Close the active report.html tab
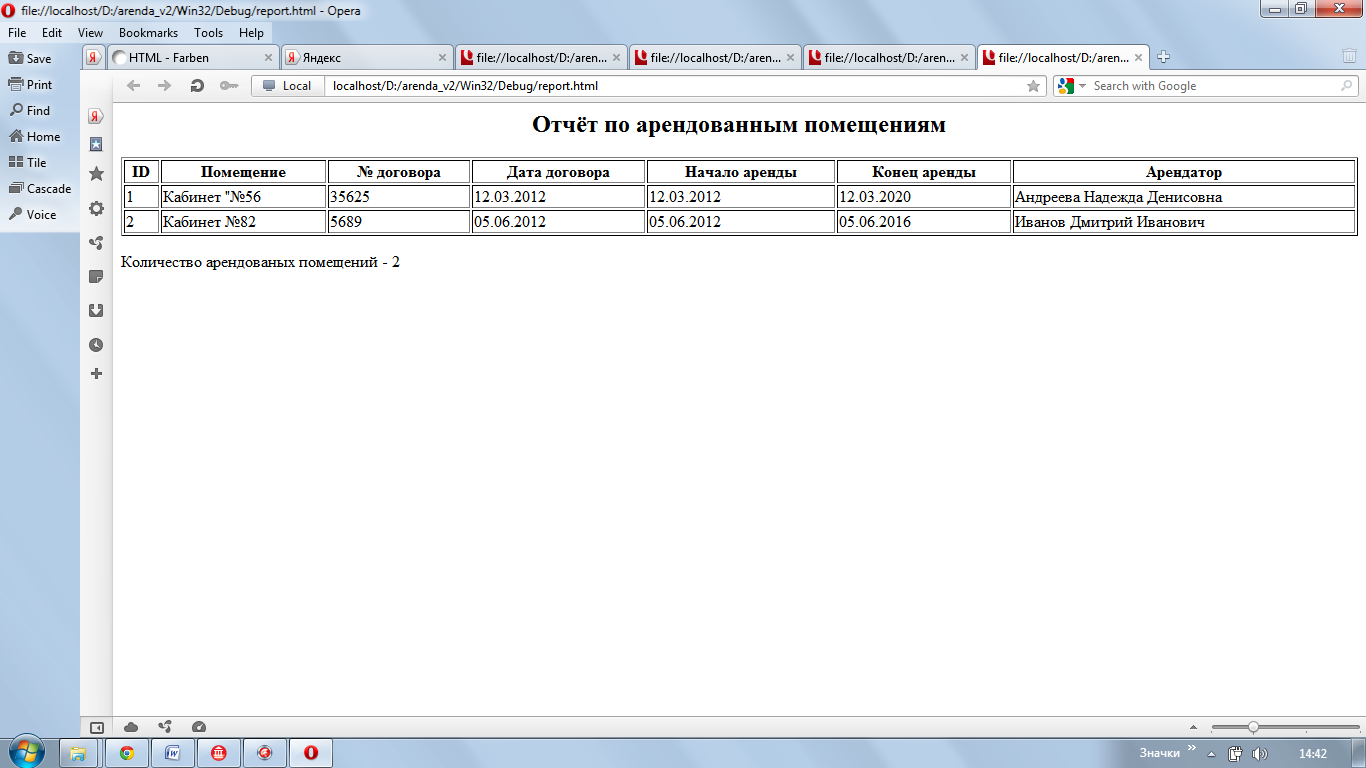 tap(1138, 58)
